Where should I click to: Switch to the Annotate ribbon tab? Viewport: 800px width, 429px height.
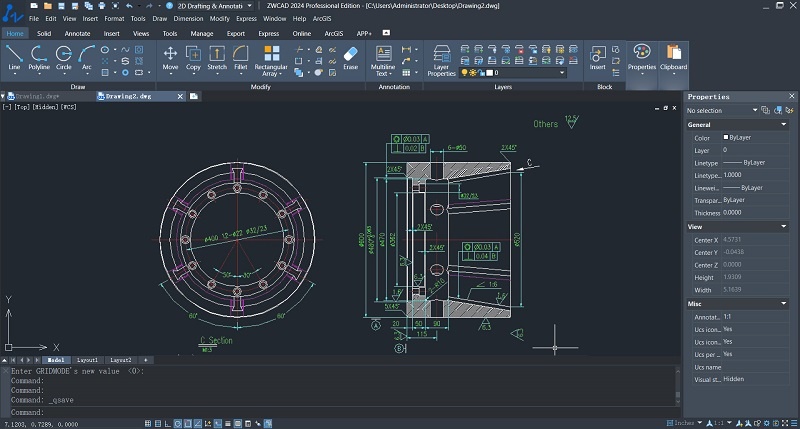click(77, 33)
